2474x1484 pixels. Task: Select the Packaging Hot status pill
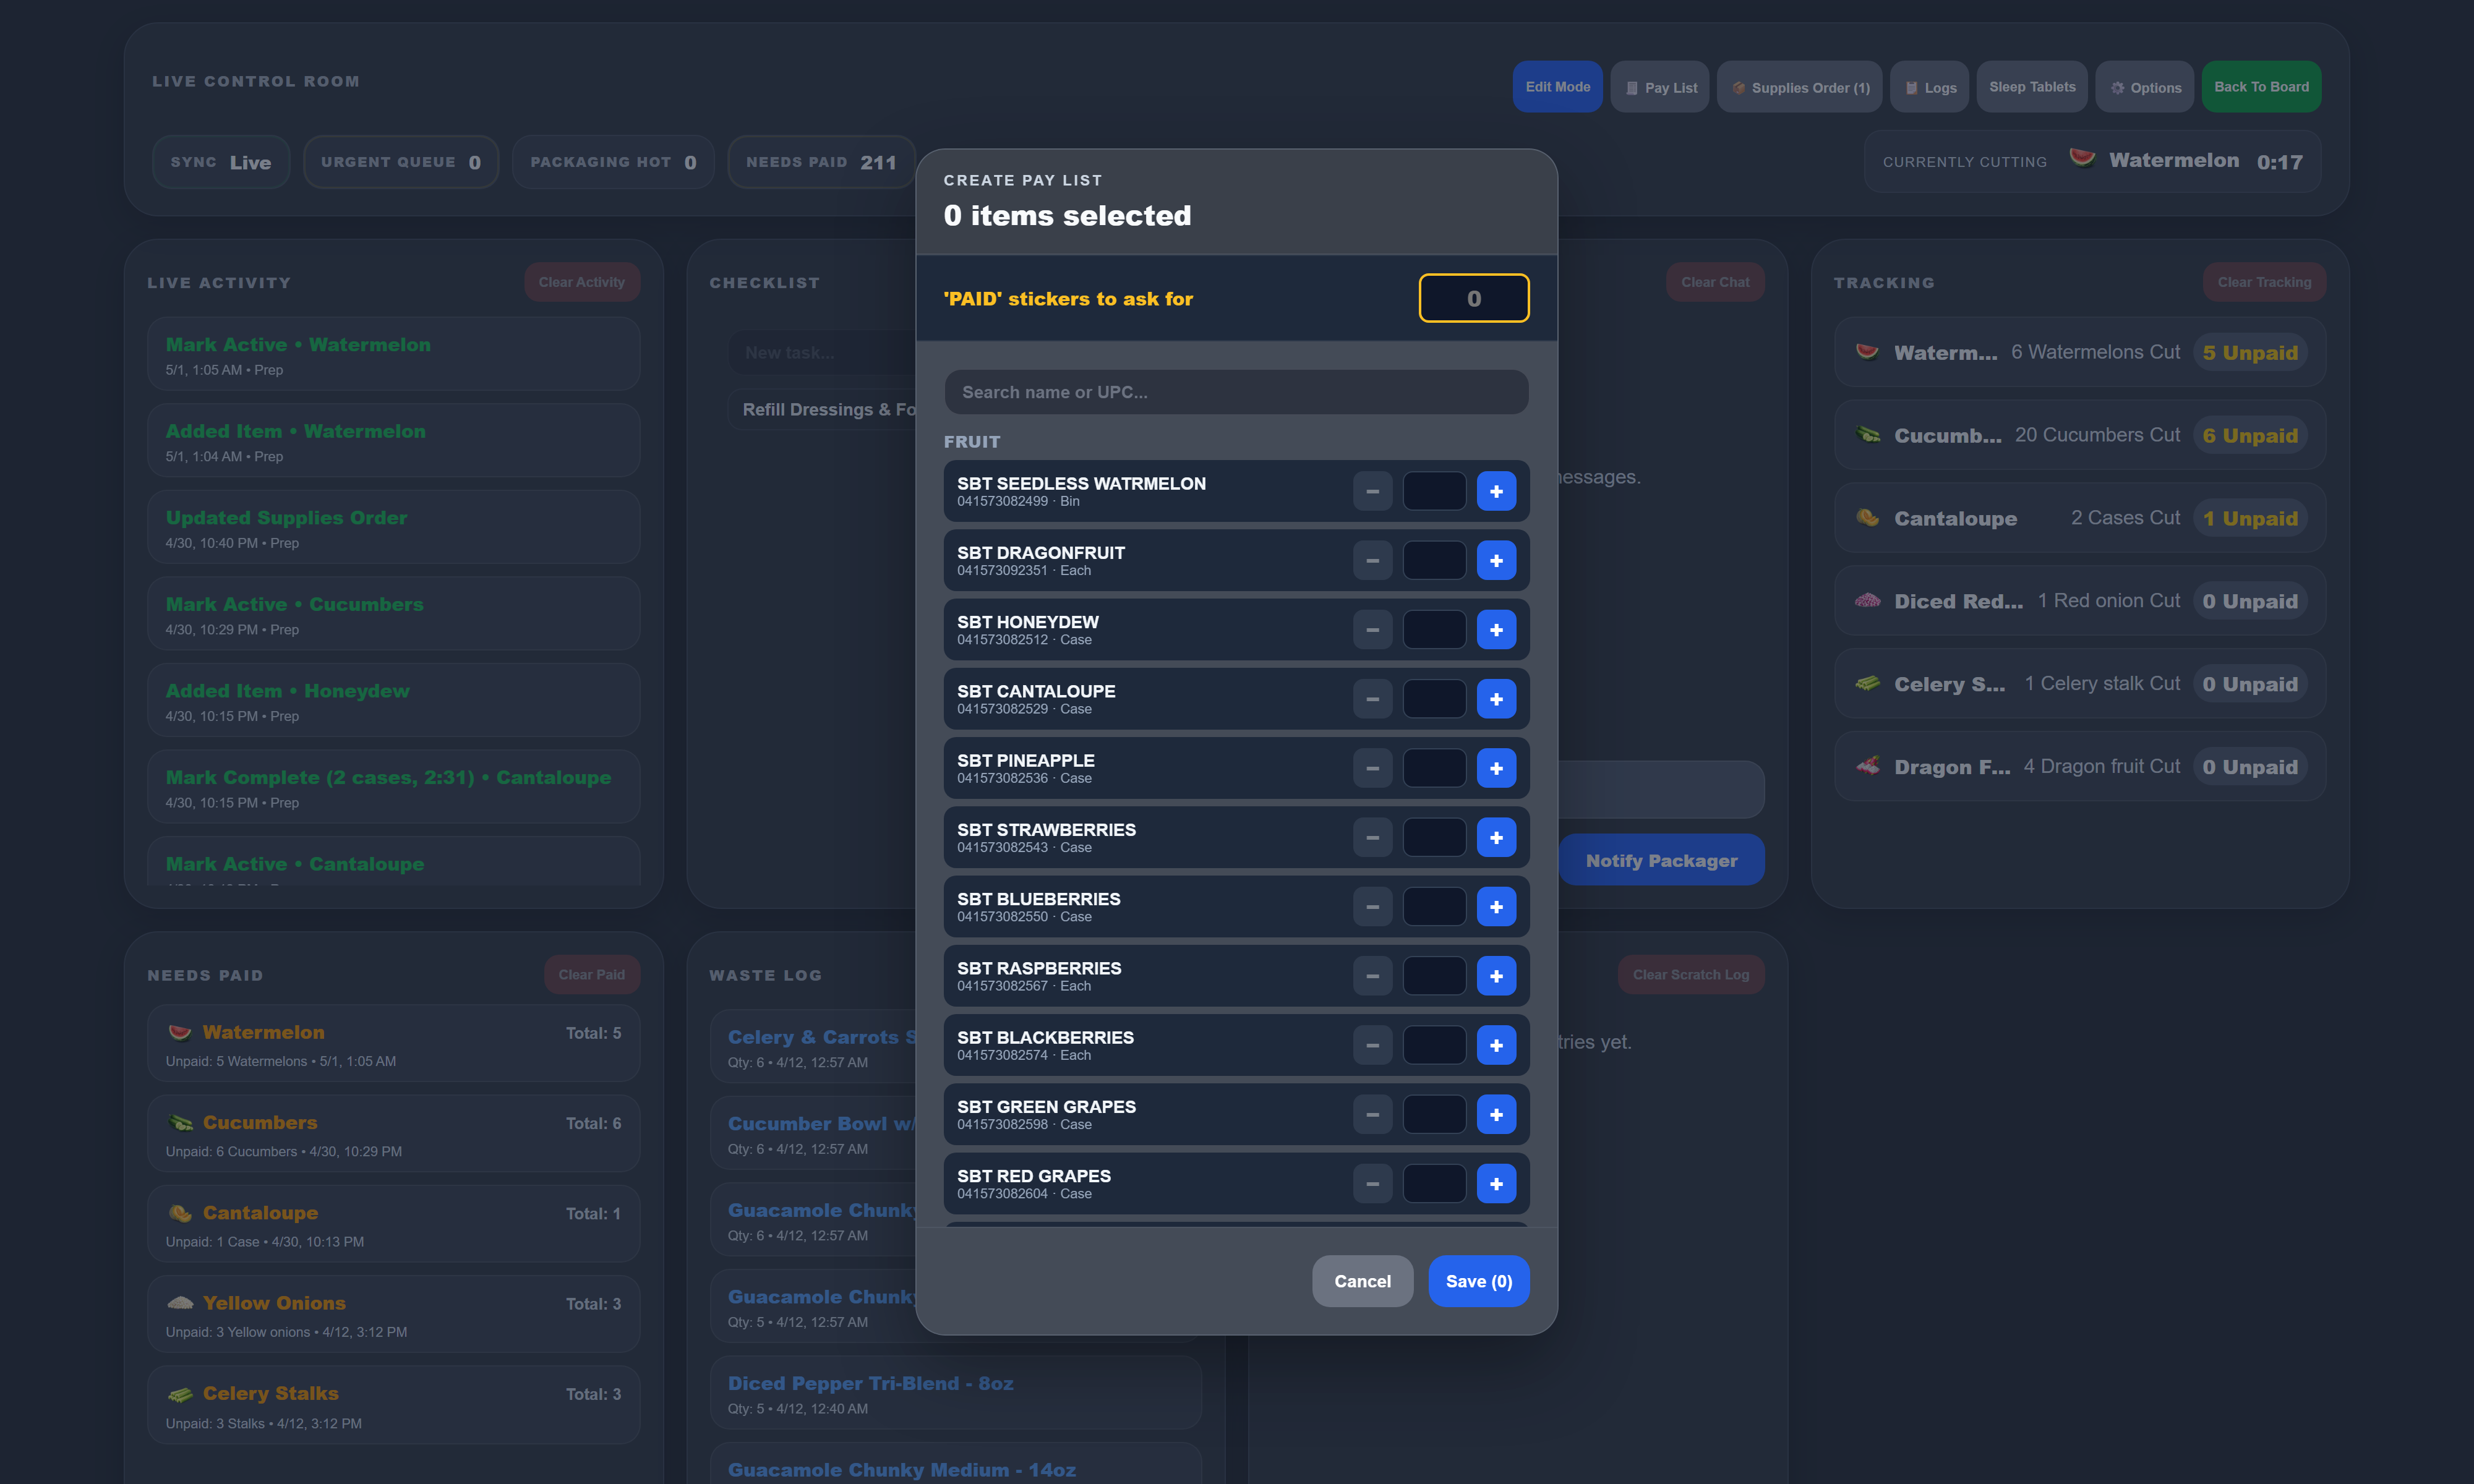[x=613, y=162]
